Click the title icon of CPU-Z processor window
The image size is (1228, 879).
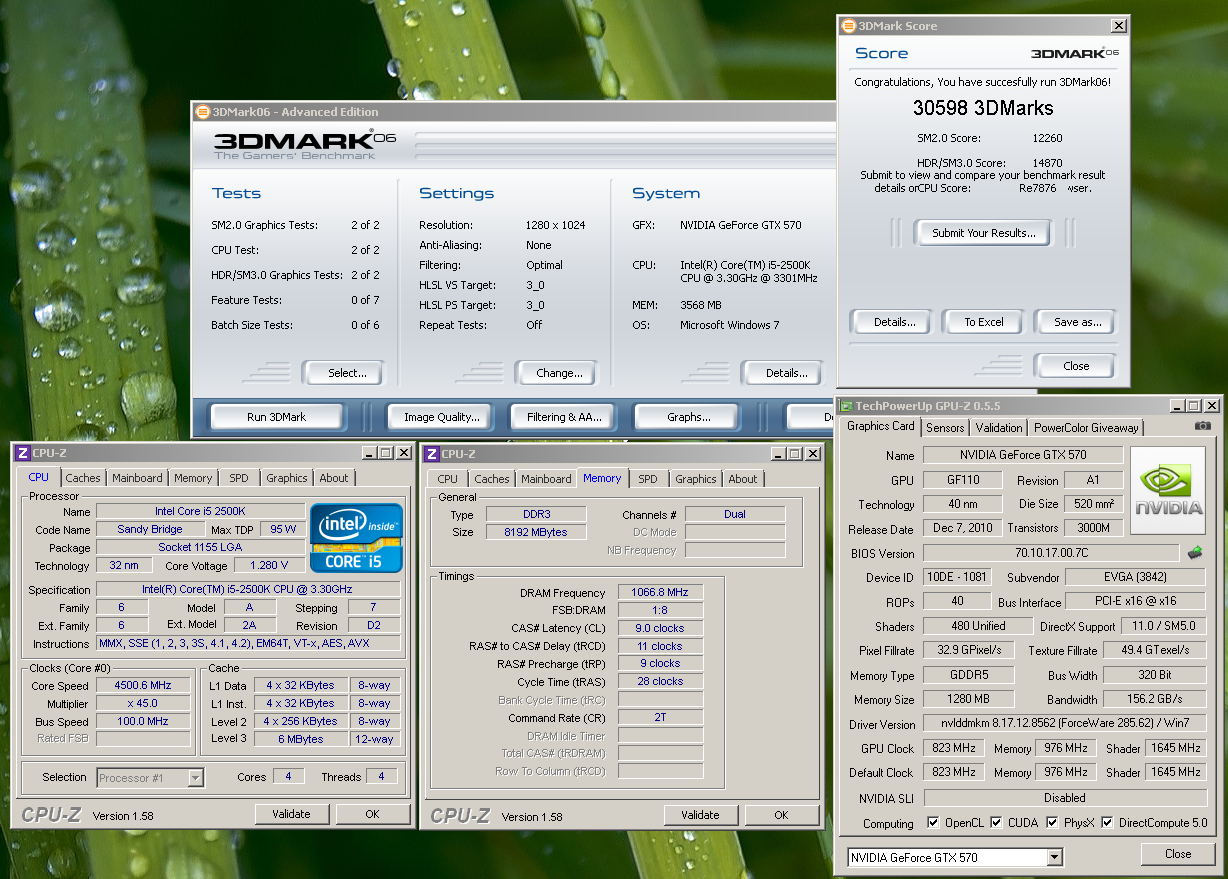tap(23, 453)
